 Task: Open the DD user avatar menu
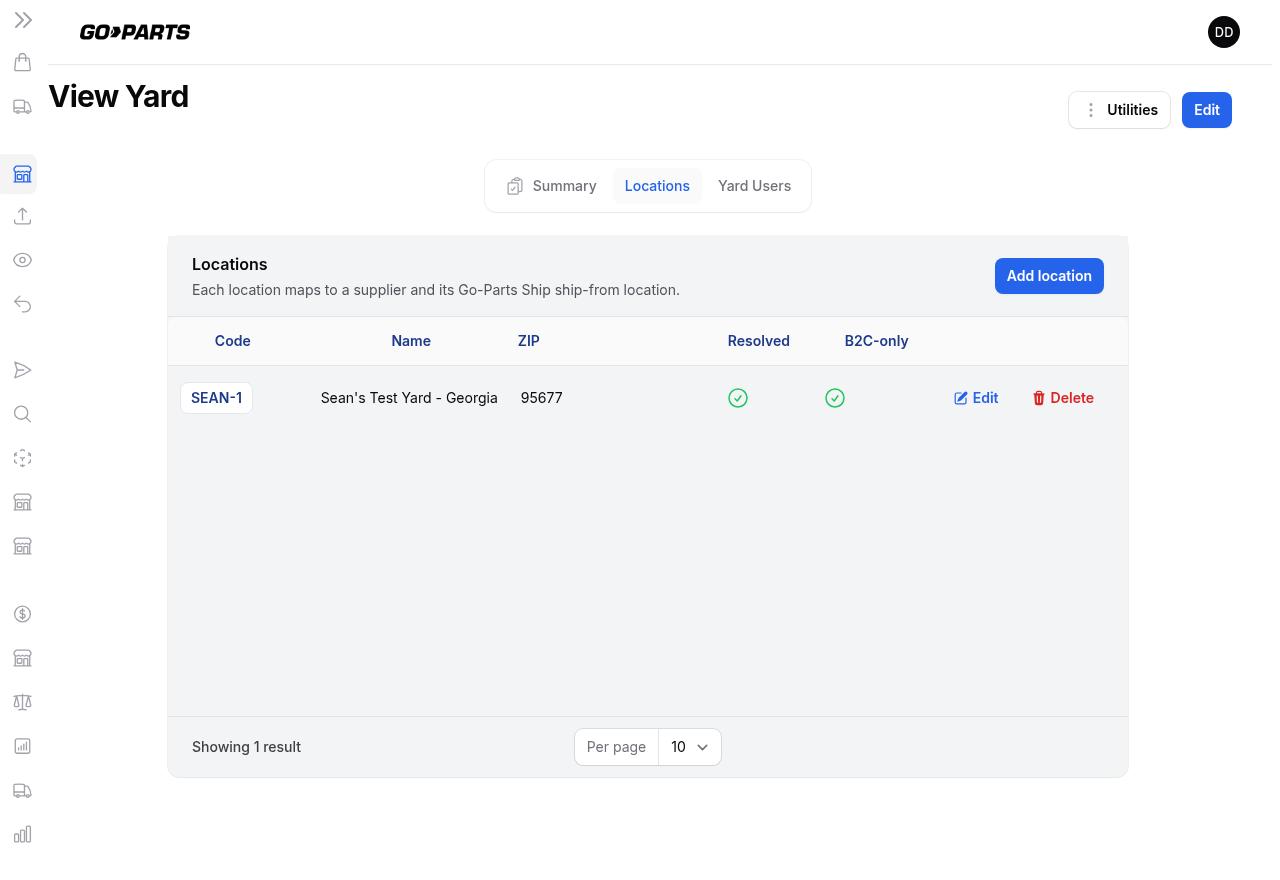[1224, 32]
